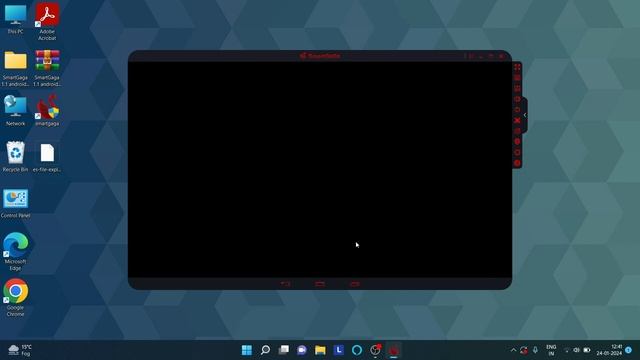Click the red sync icon in system tray
This screenshot has height=360, width=640.
pos(524,350)
